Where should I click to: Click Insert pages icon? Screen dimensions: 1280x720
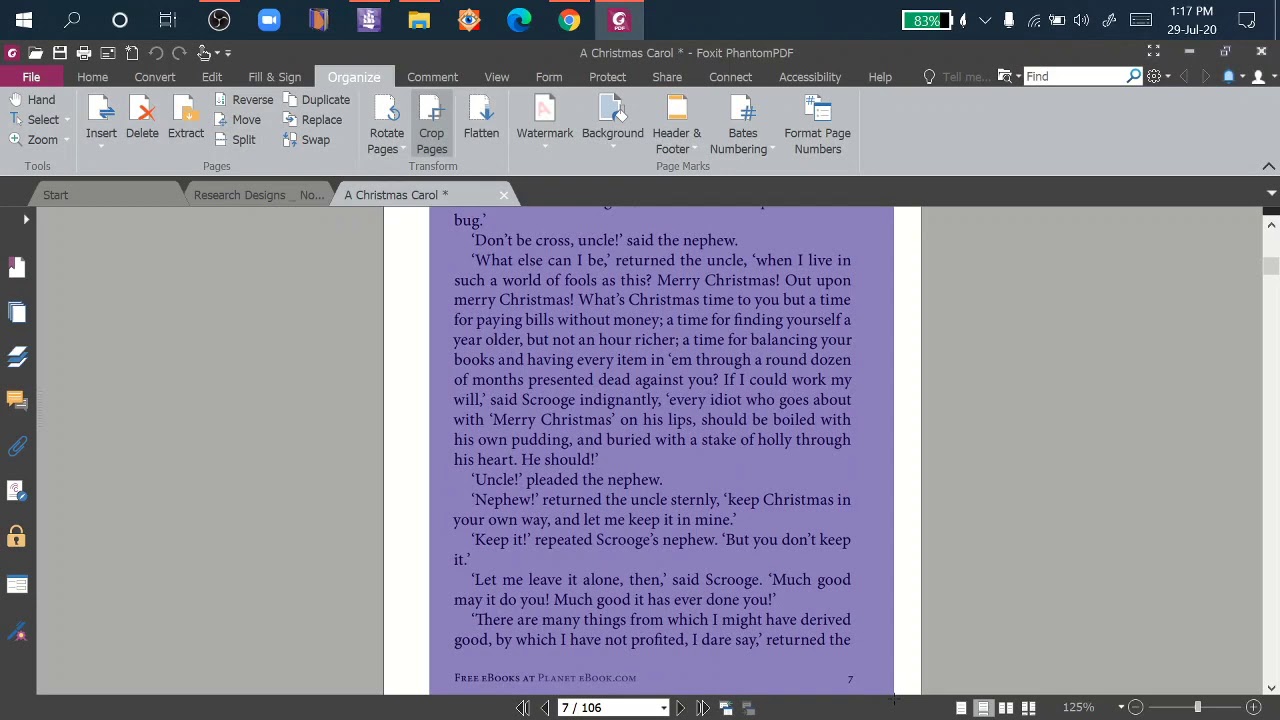pyautogui.click(x=101, y=117)
